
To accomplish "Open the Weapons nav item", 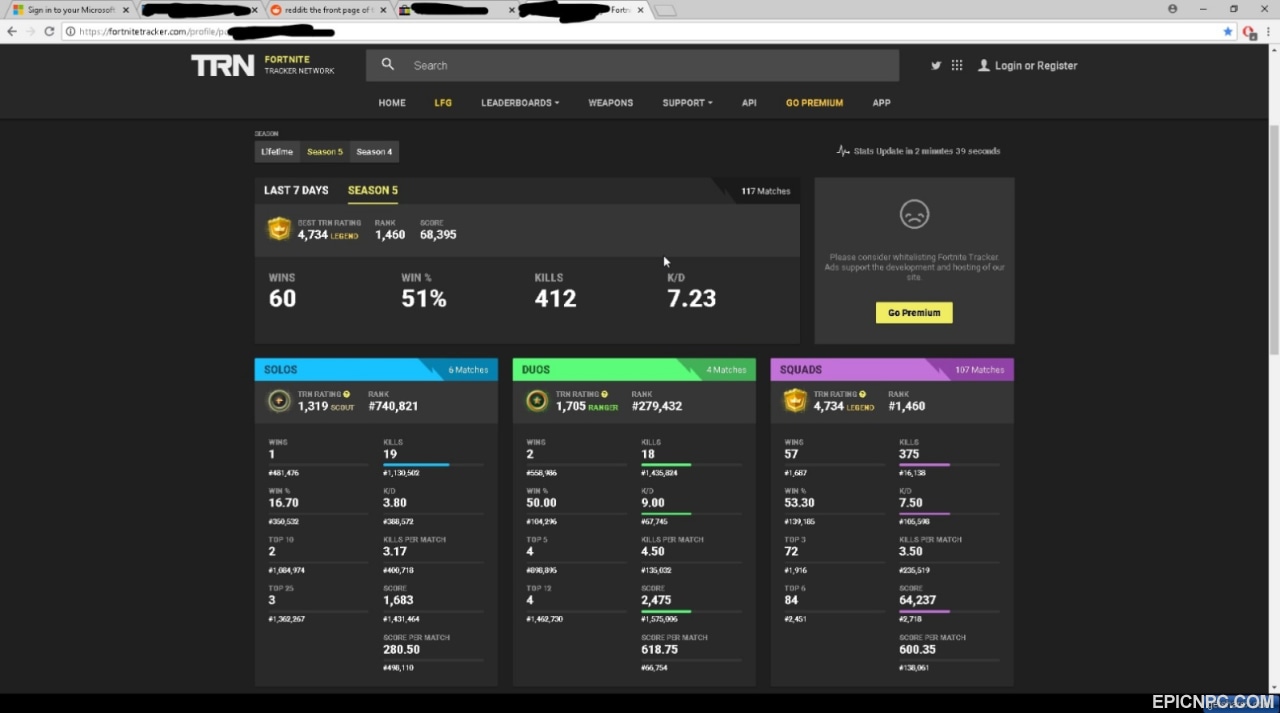I will (x=611, y=103).
